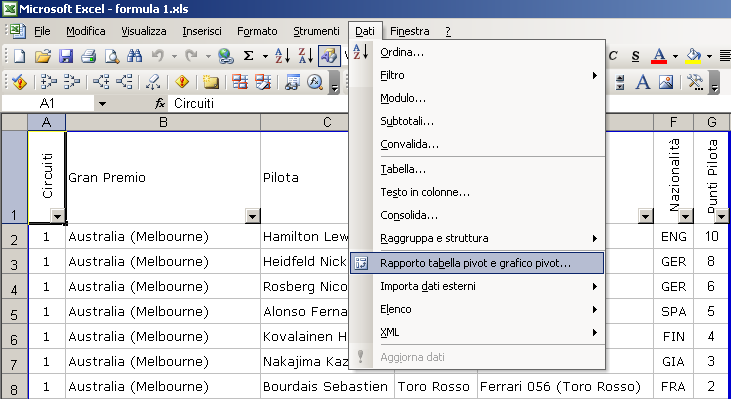Open the Filtro submenu

[x=477, y=75]
